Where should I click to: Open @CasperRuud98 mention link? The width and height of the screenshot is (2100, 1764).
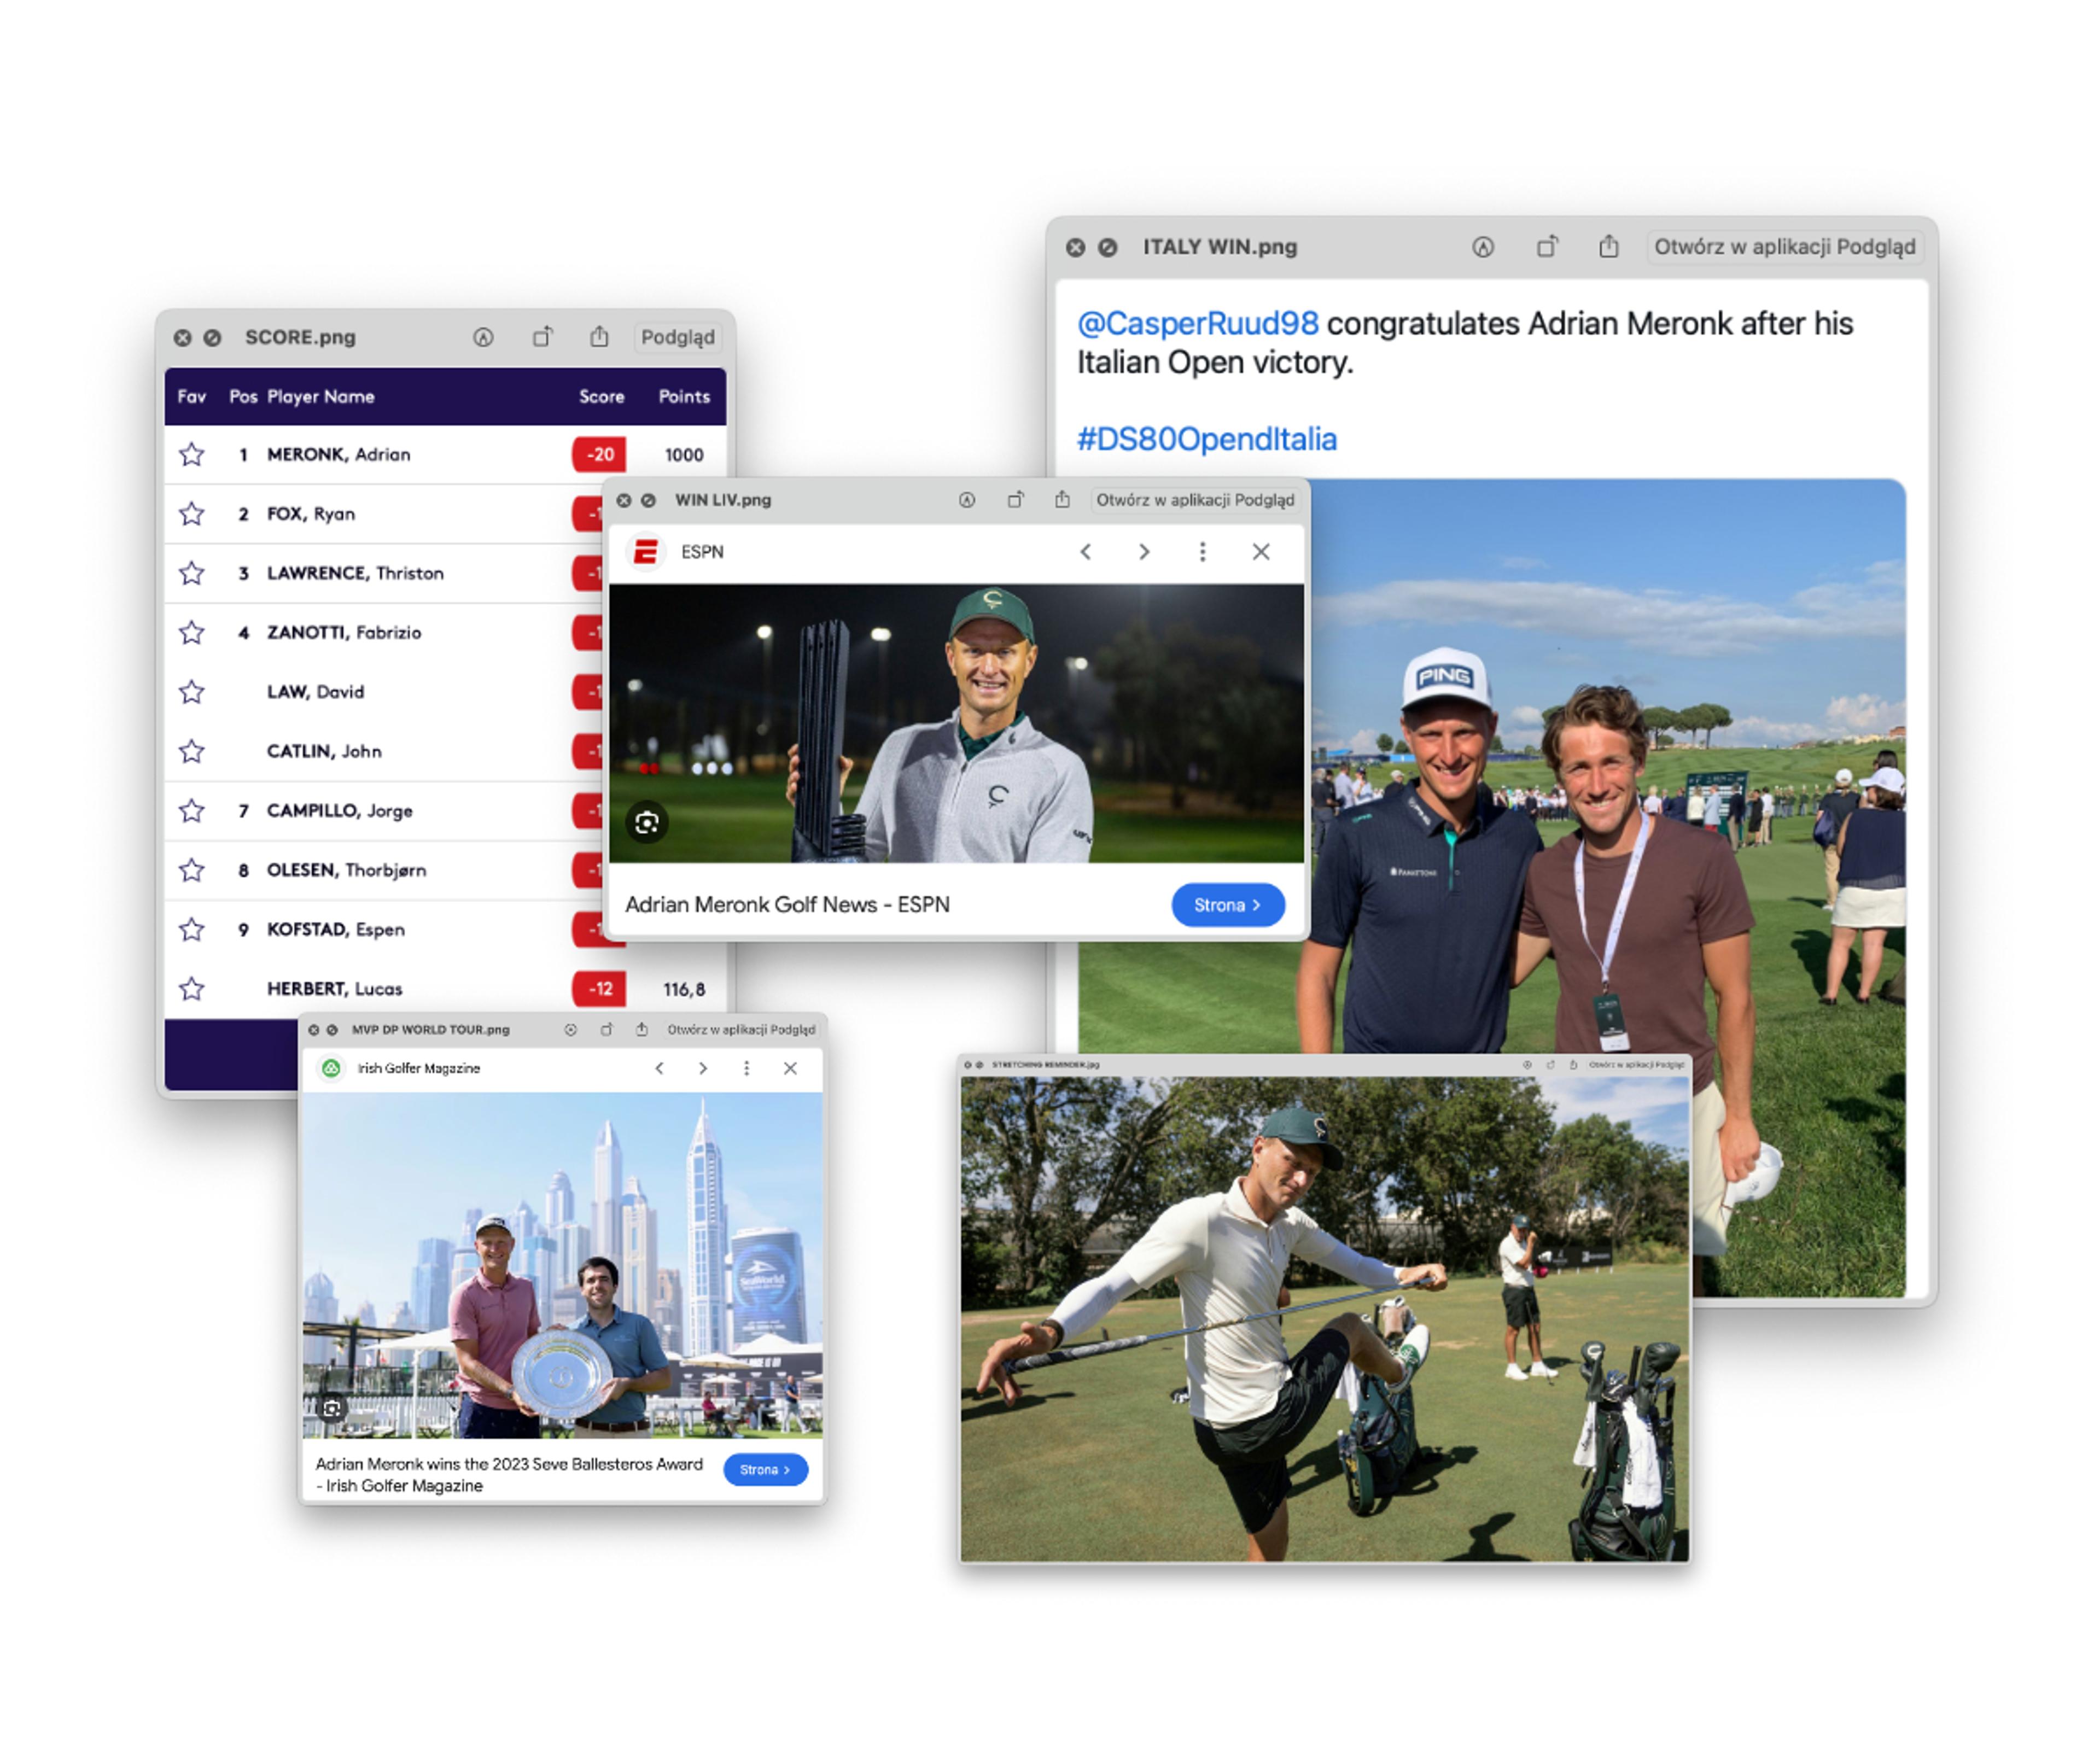(1197, 324)
